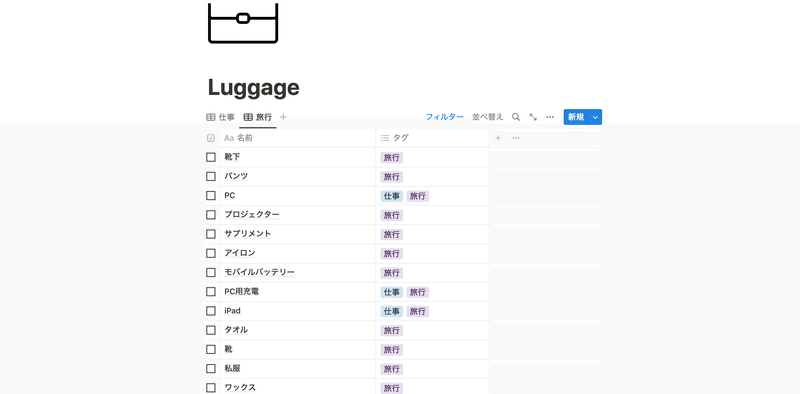Click the 旅行 tag in iPad row
This screenshot has height=394, width=800.
coord(418,311)
